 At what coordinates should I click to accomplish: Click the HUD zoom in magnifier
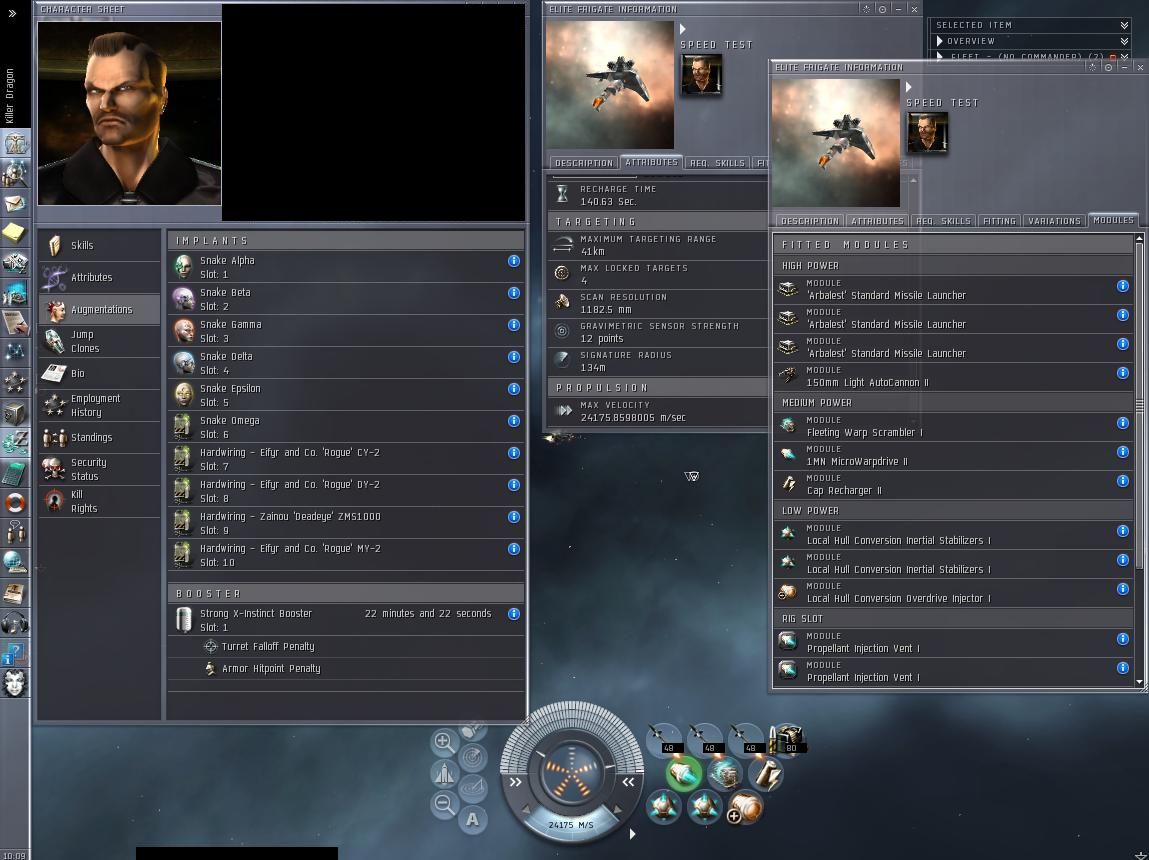(x=443, y=742)
